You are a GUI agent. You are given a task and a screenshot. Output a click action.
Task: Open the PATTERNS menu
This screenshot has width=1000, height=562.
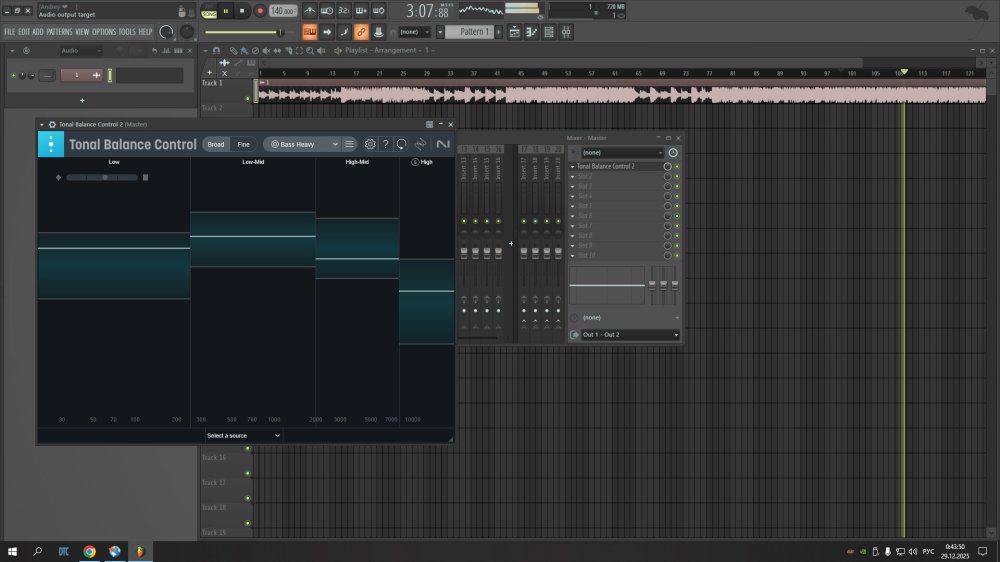point(59,32)
